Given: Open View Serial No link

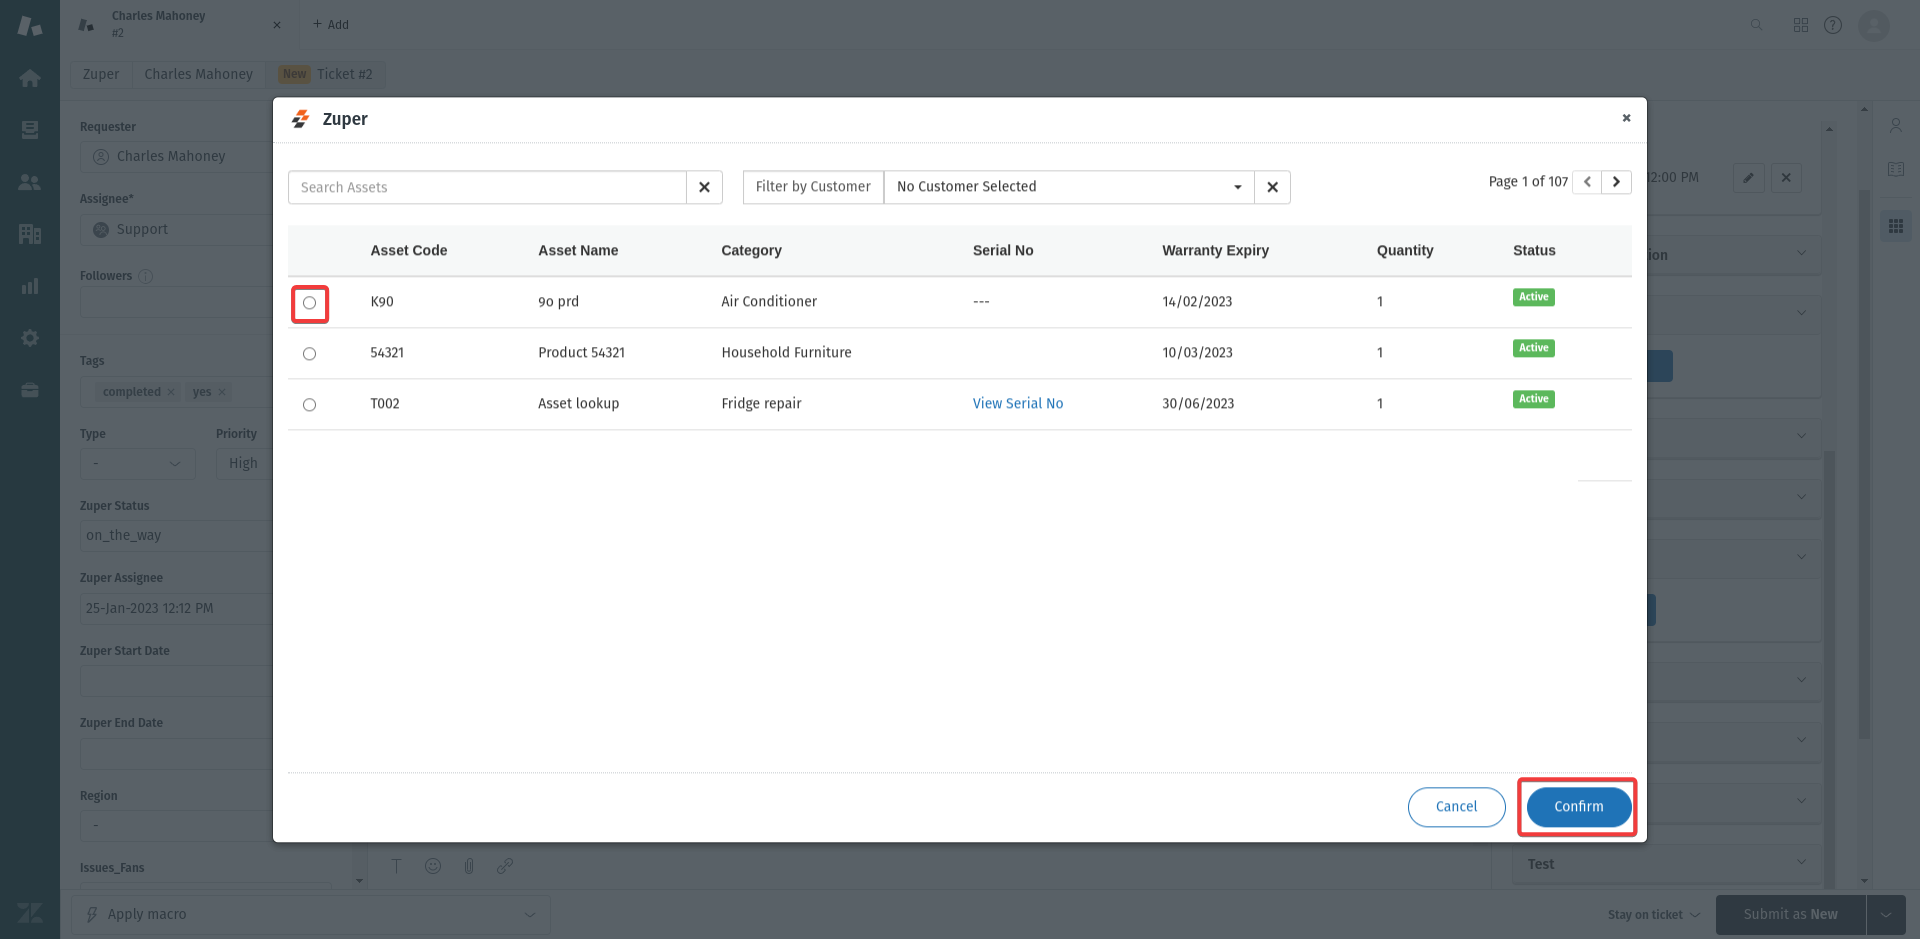Looking at the screenshot, I should point(1017,404).
